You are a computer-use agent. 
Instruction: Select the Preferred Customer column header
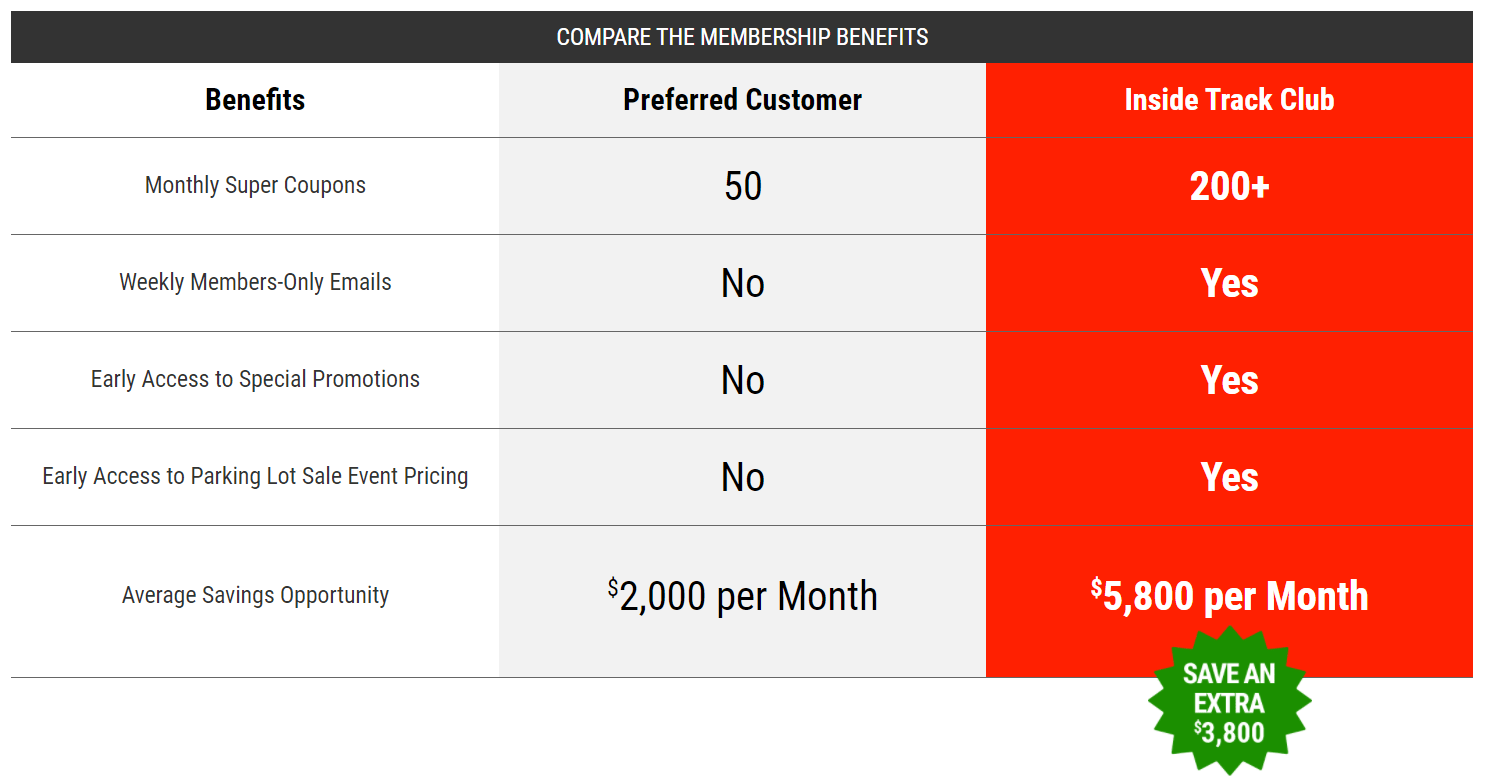pyautogui.click(x=742, y=100)
